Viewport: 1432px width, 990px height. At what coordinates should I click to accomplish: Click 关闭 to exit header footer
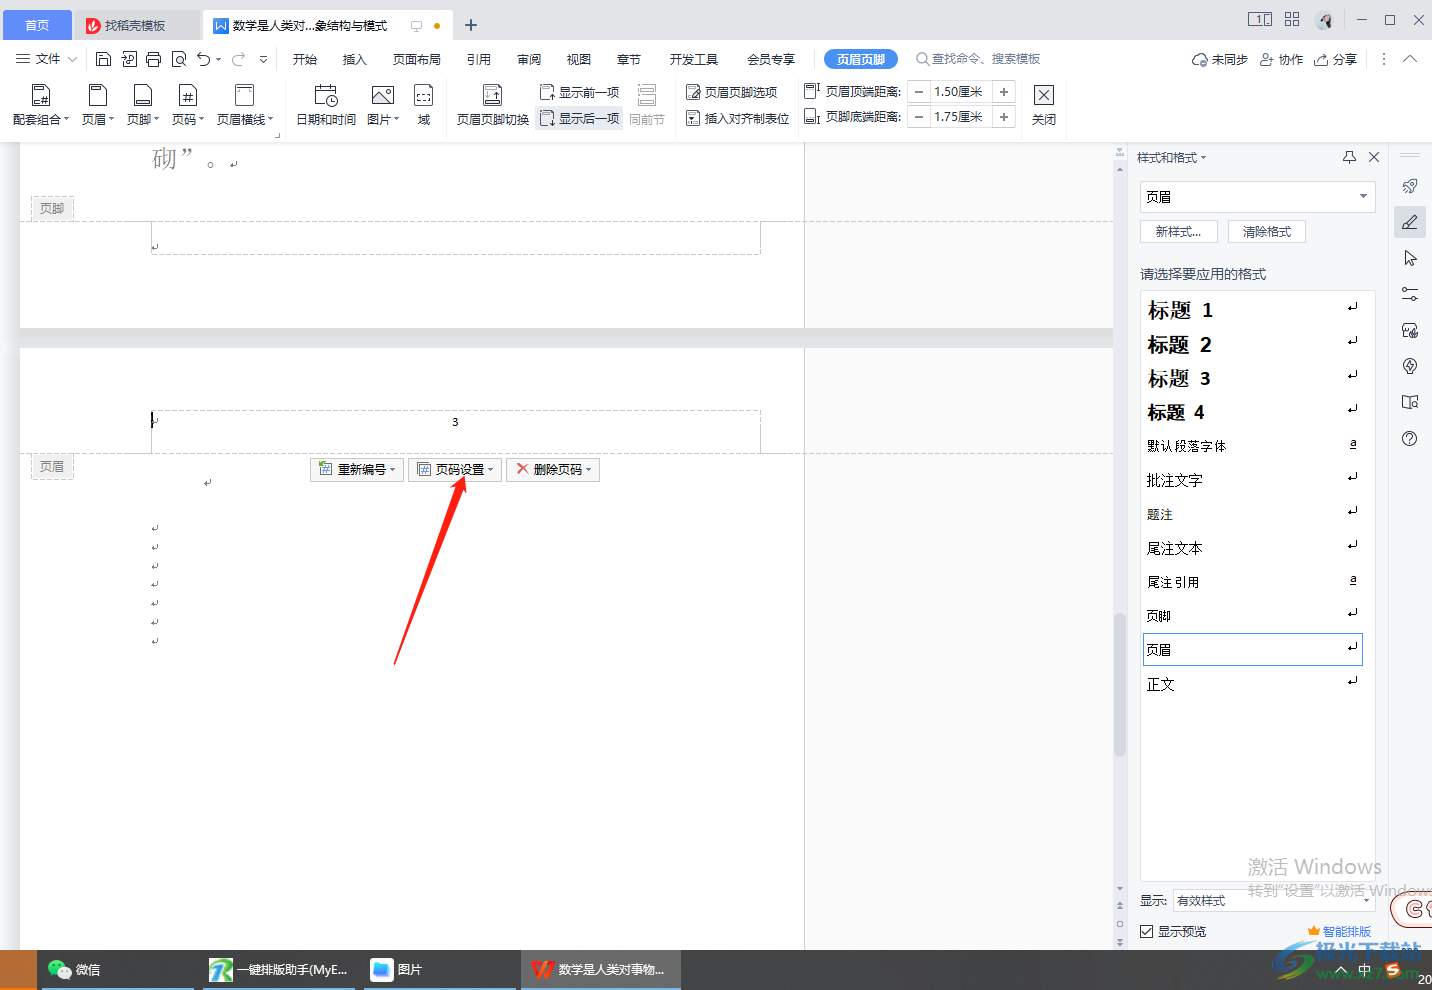pyautogui.click(x=1044, y=105)
